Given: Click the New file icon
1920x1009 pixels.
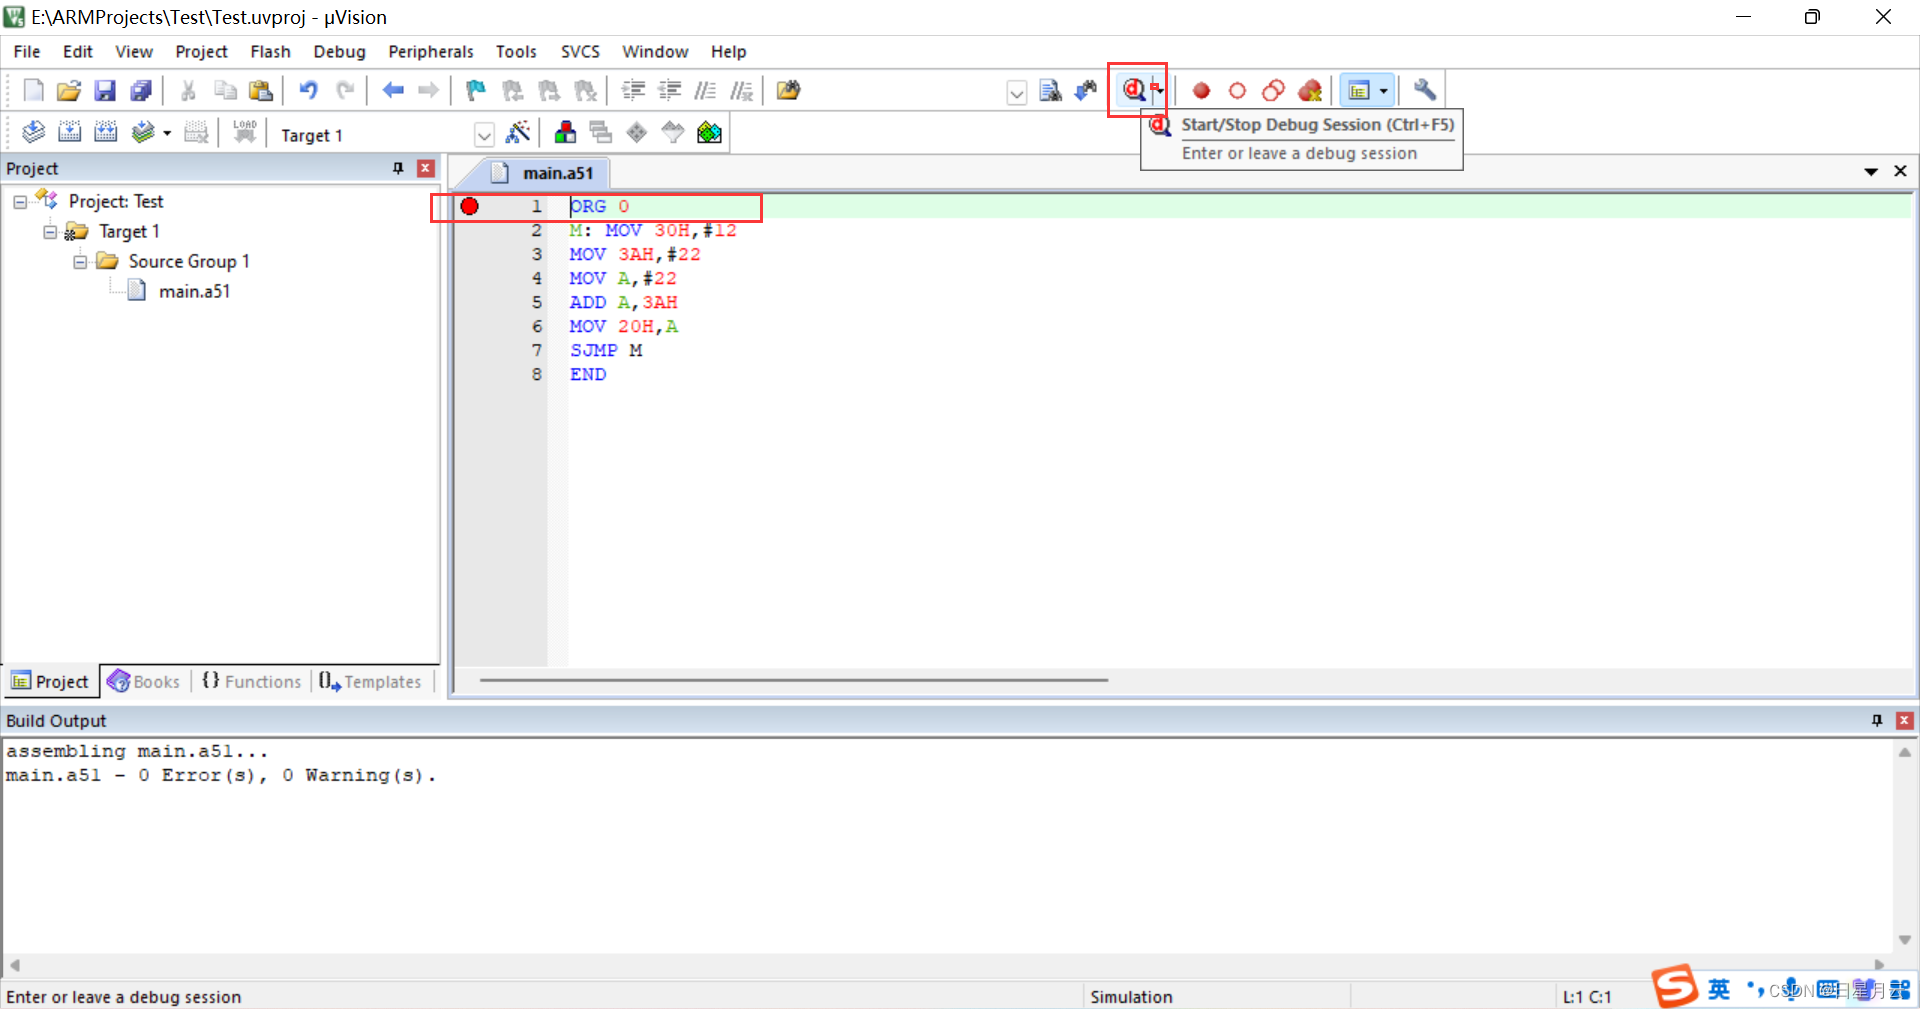Looking at the screenshot, I should click(33, 91).
